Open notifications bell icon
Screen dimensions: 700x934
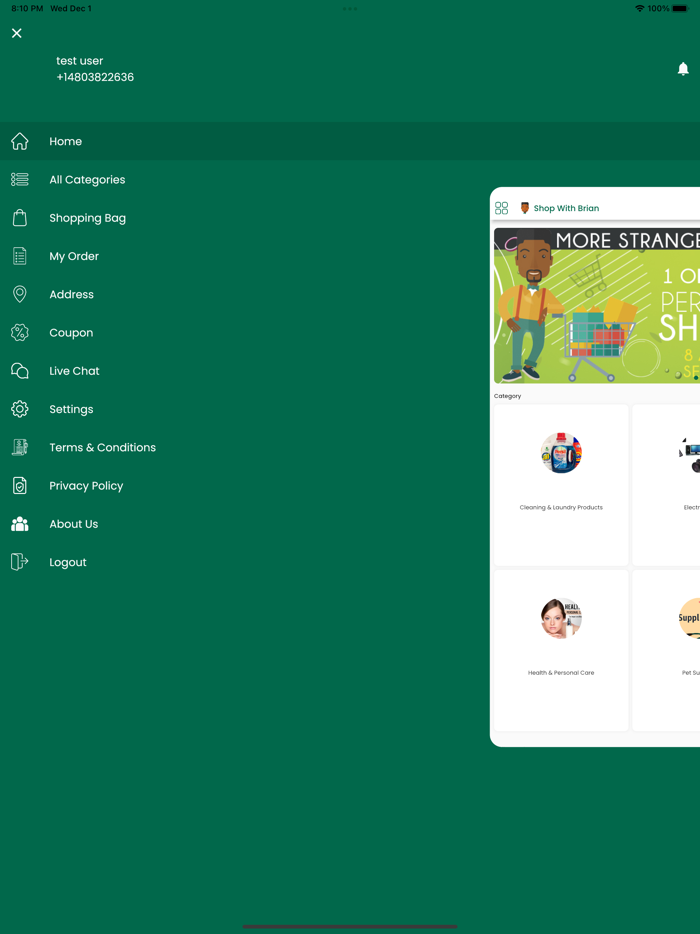(x=683, y=69)
